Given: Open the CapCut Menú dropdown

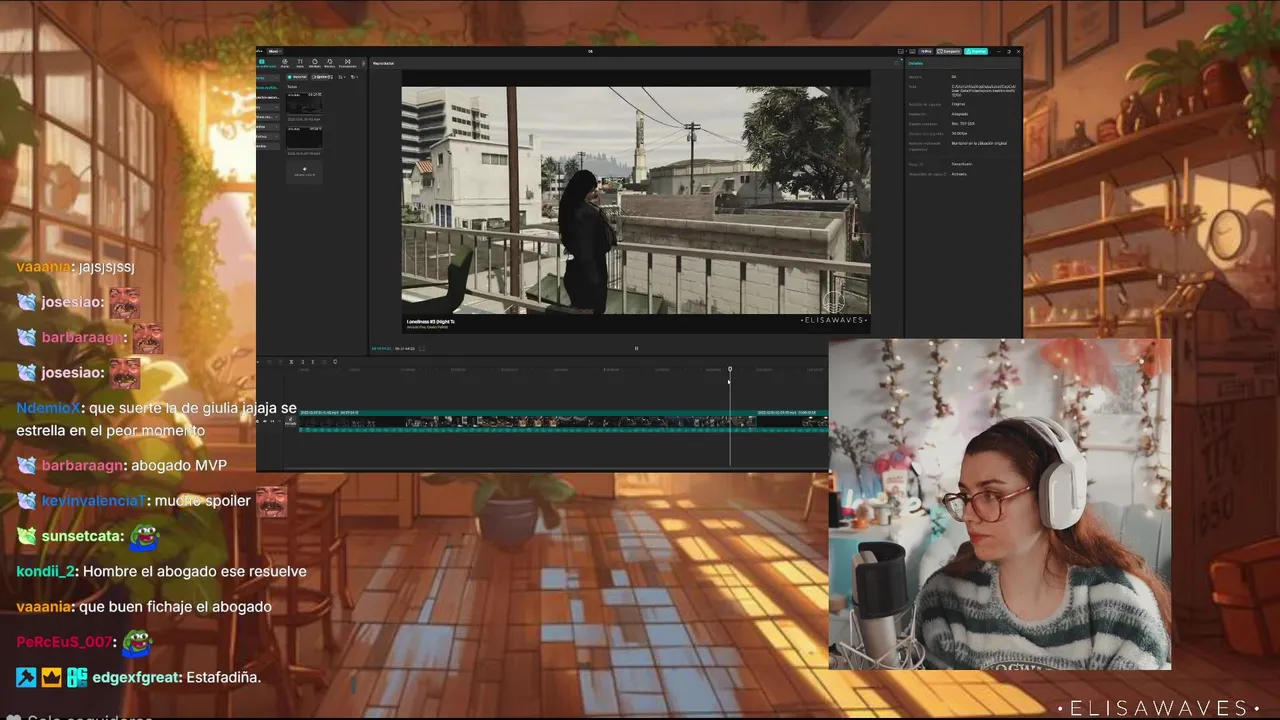Looking at the screenshot, I should click(x=274, y=51).
